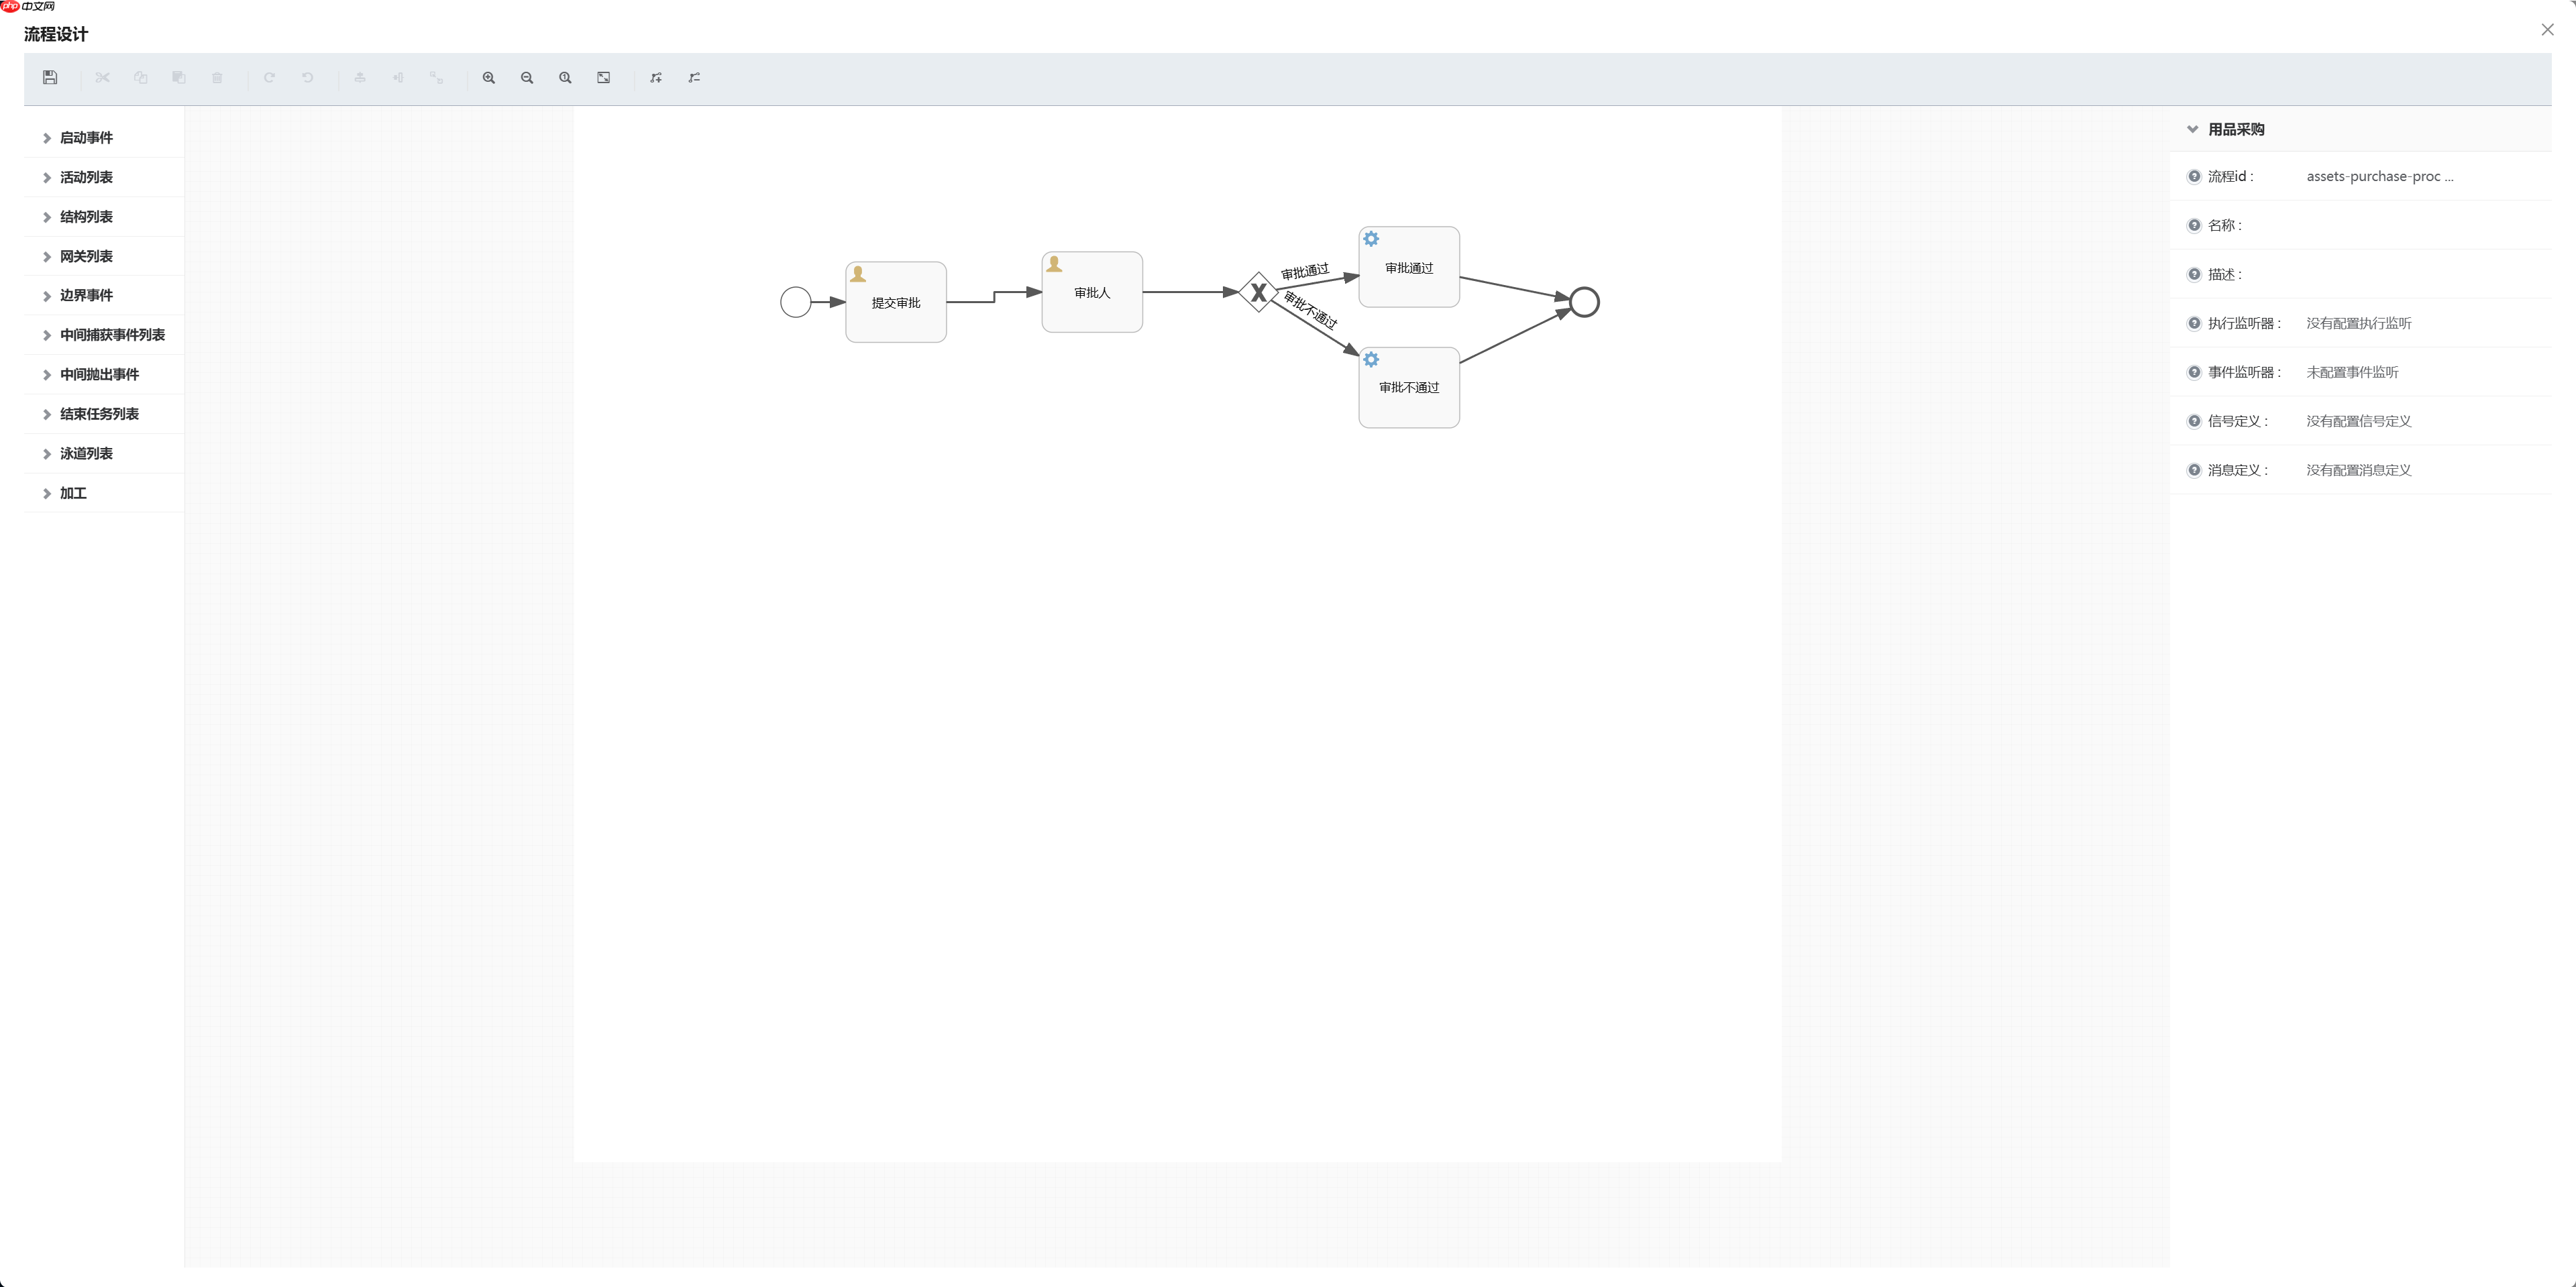Click the redo action icon
This screenshot has height=1287, width=2576.
pyautogui.click(x=269, y=77)
